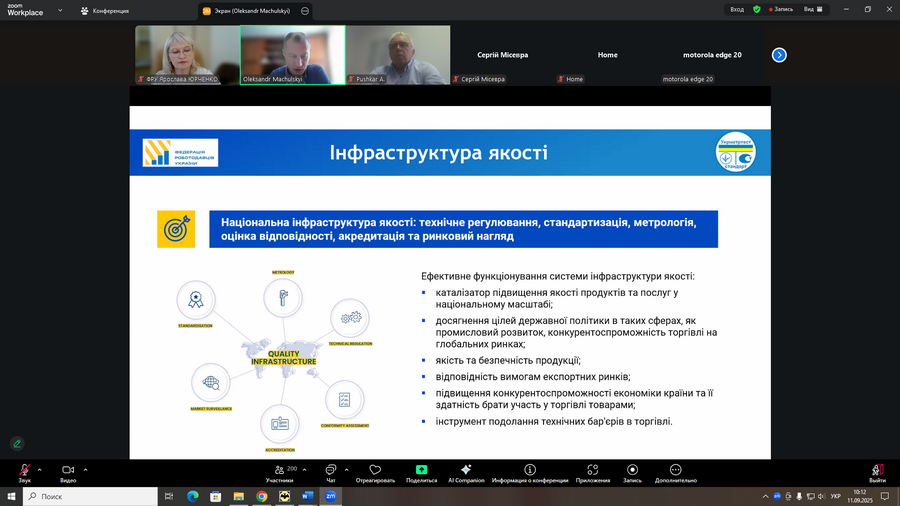
Task: Start recording with the Запись toolbar button
Action: 632,473
